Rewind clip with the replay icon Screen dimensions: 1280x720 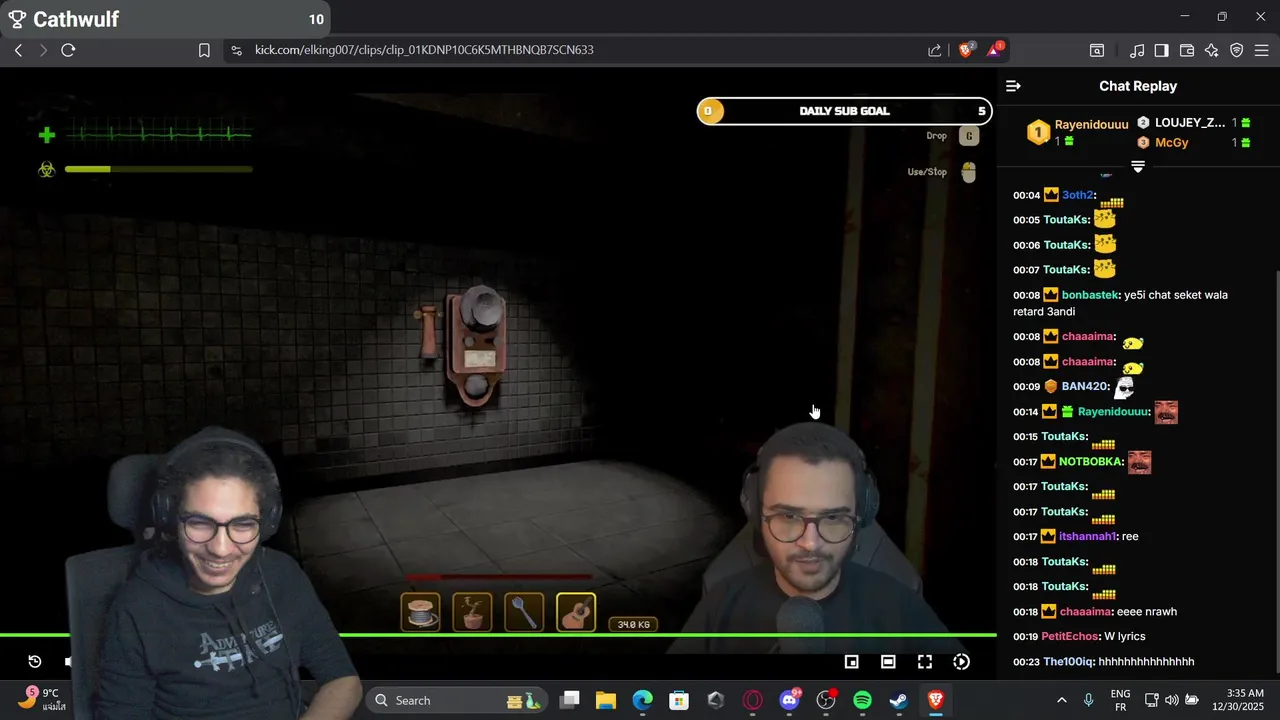click(x=34, y=661)
